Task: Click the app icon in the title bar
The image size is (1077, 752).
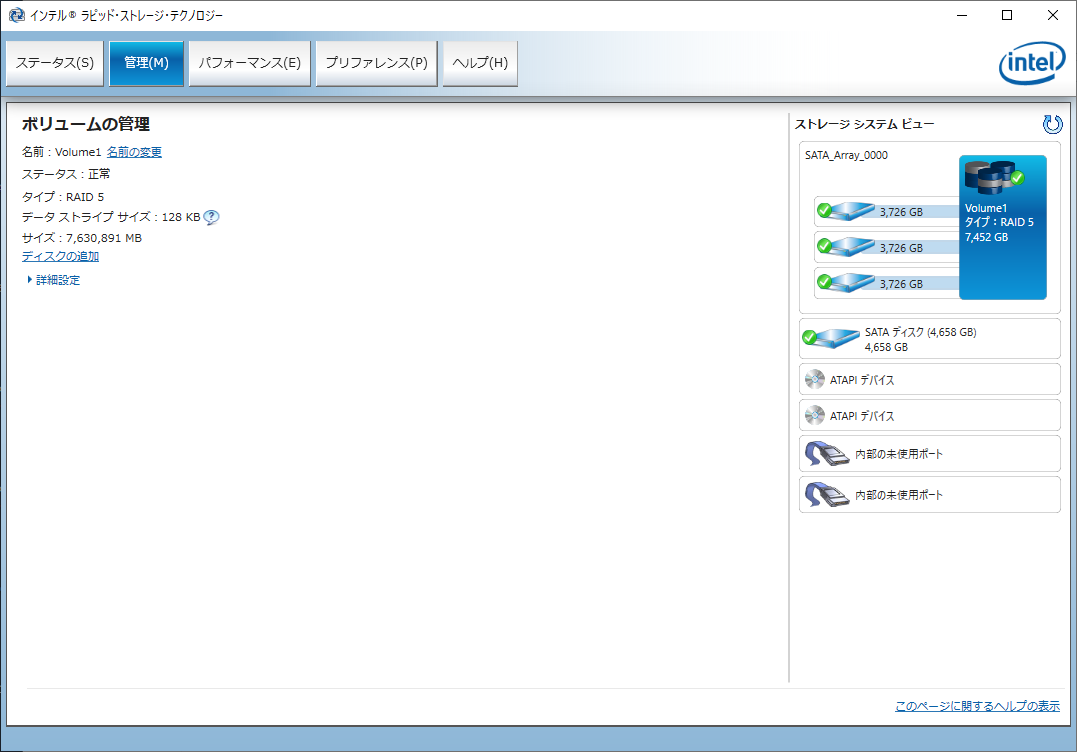Action: 16,15
